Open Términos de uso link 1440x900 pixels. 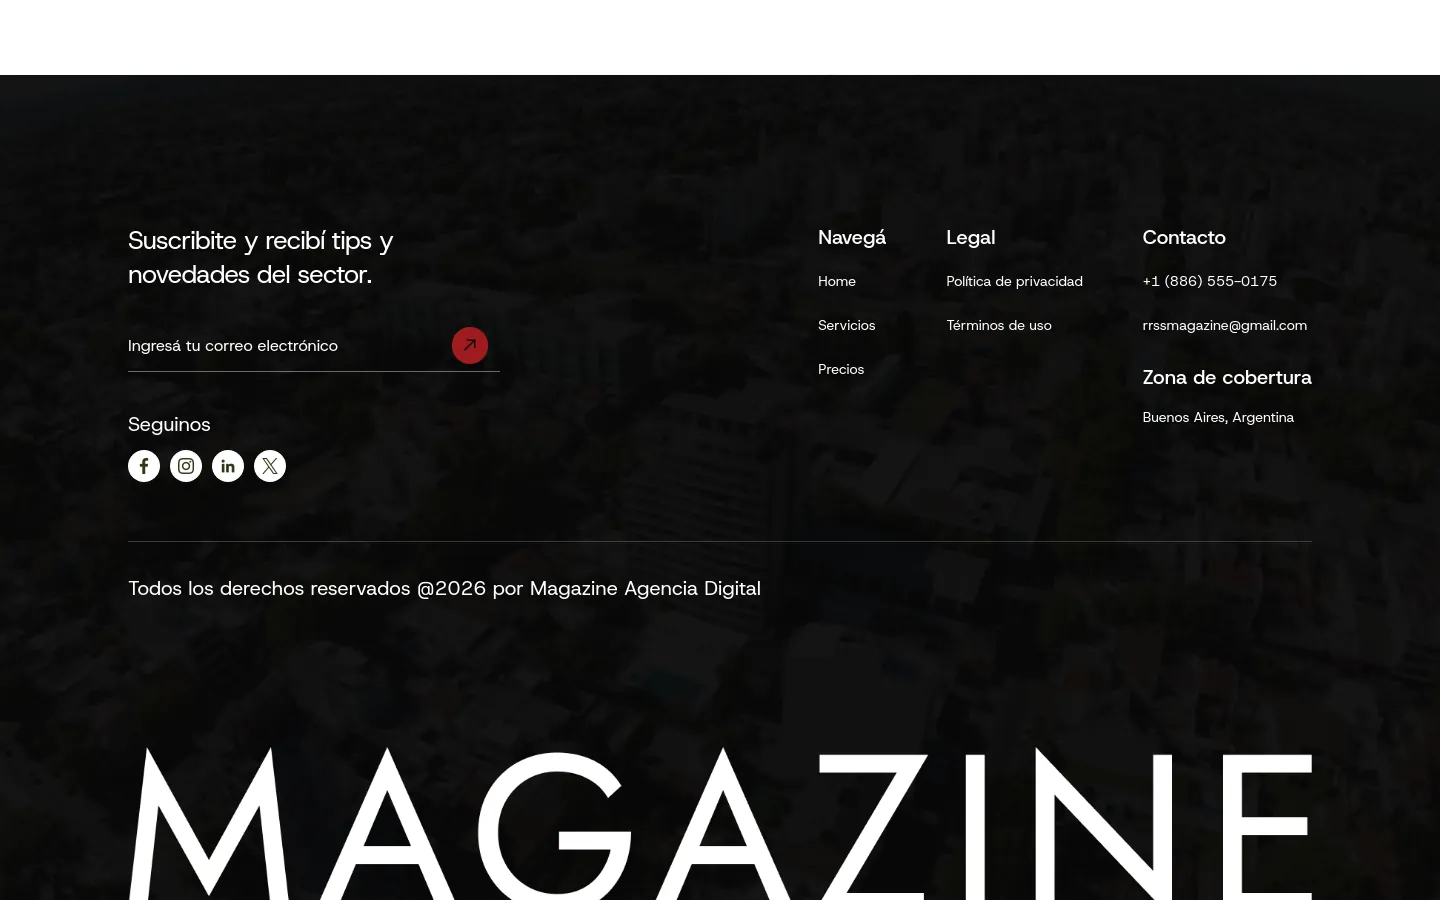(999, 325)
